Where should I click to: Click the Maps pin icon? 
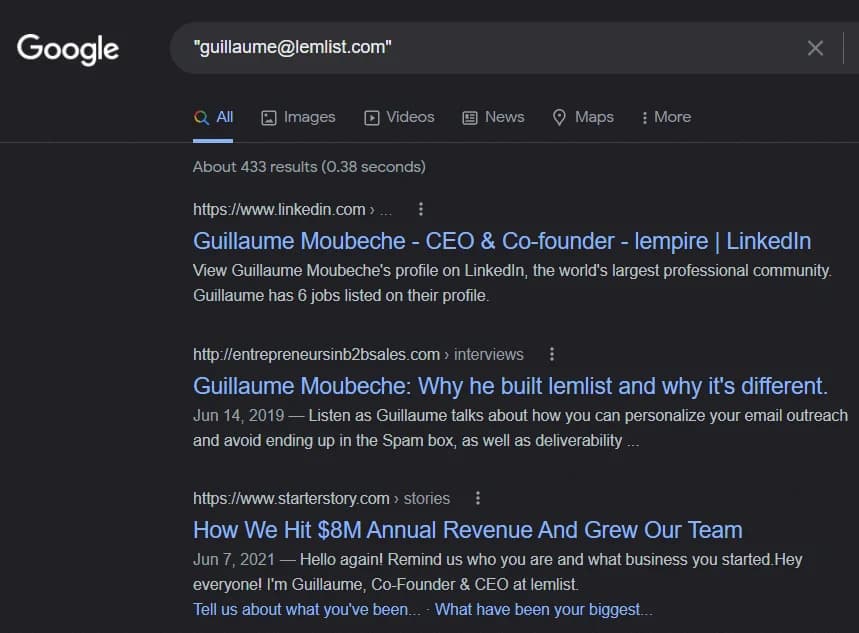(559, 117)
